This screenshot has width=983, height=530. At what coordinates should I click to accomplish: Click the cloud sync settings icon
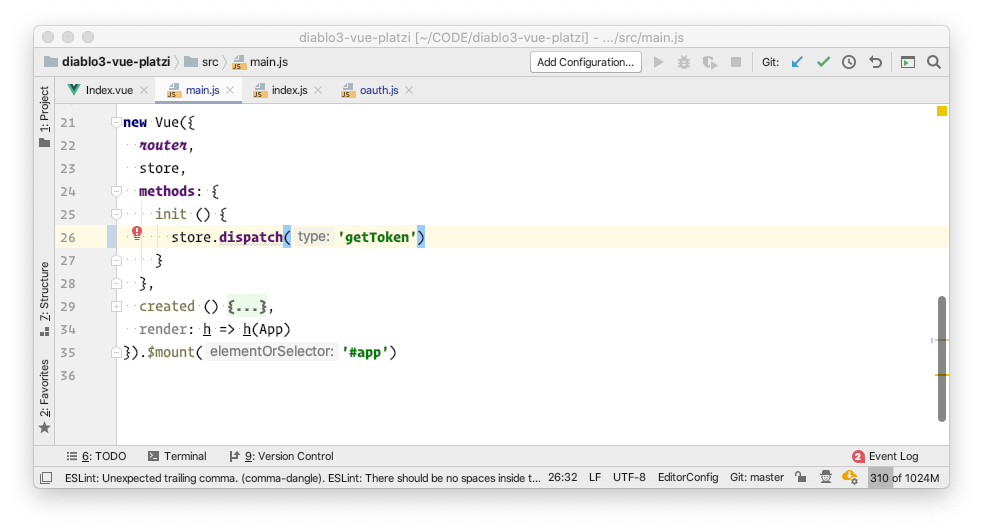tap(850, 477)
